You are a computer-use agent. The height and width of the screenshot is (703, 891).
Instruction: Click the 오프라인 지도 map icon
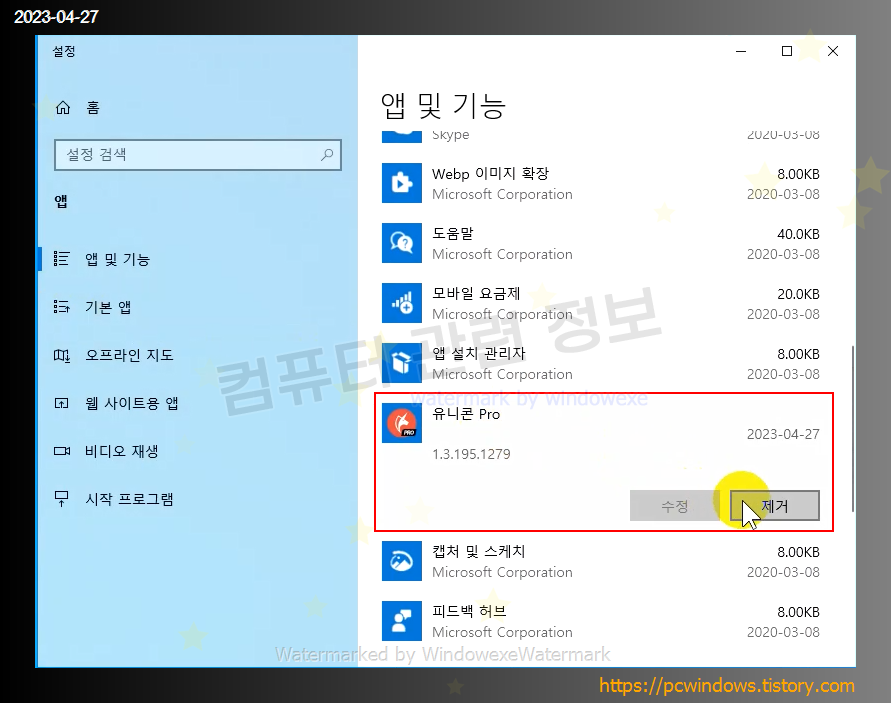[61, 355]
